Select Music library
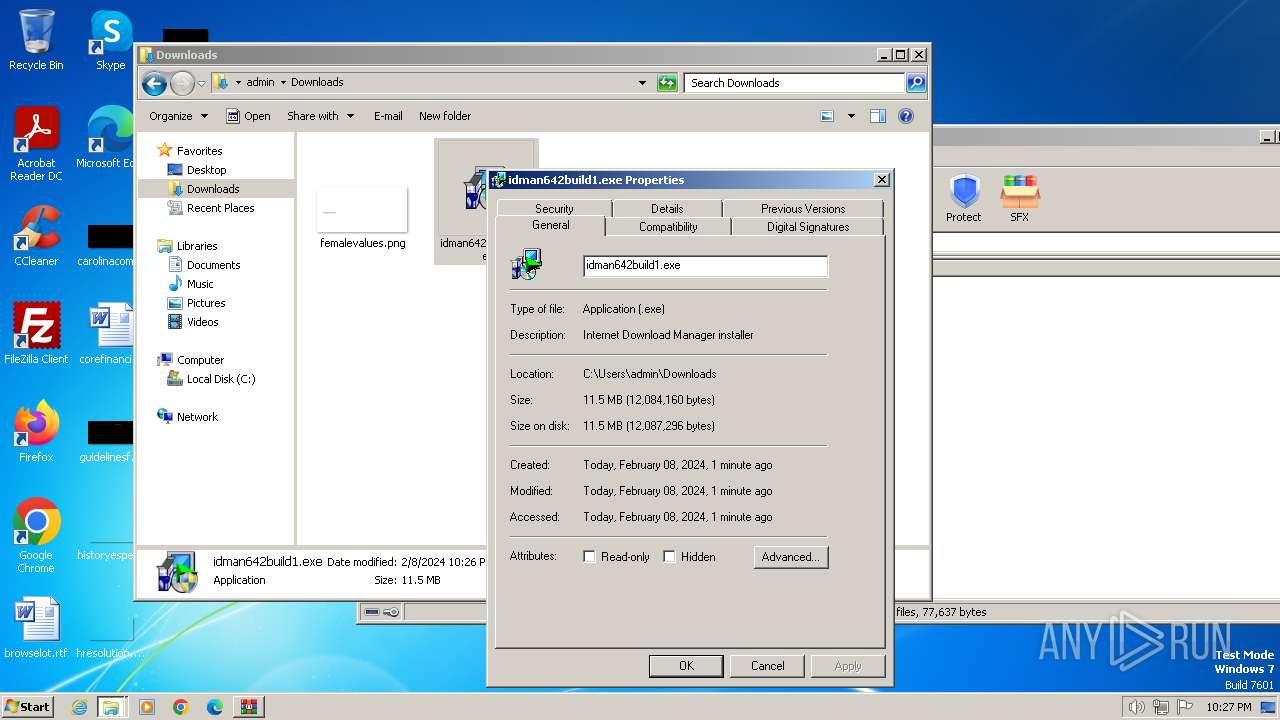 coord(200,284)
